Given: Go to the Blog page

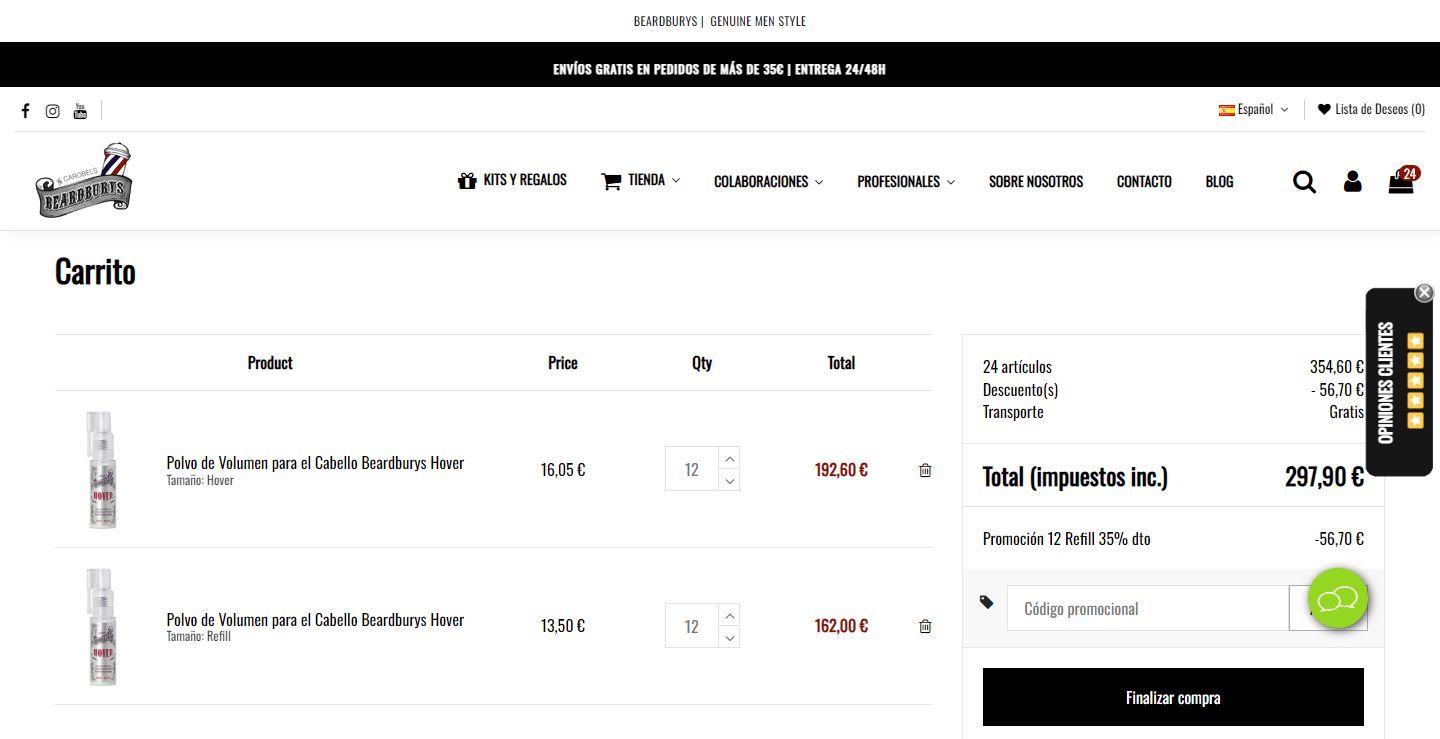Looking at the screenshot, I should point(1219,182).
